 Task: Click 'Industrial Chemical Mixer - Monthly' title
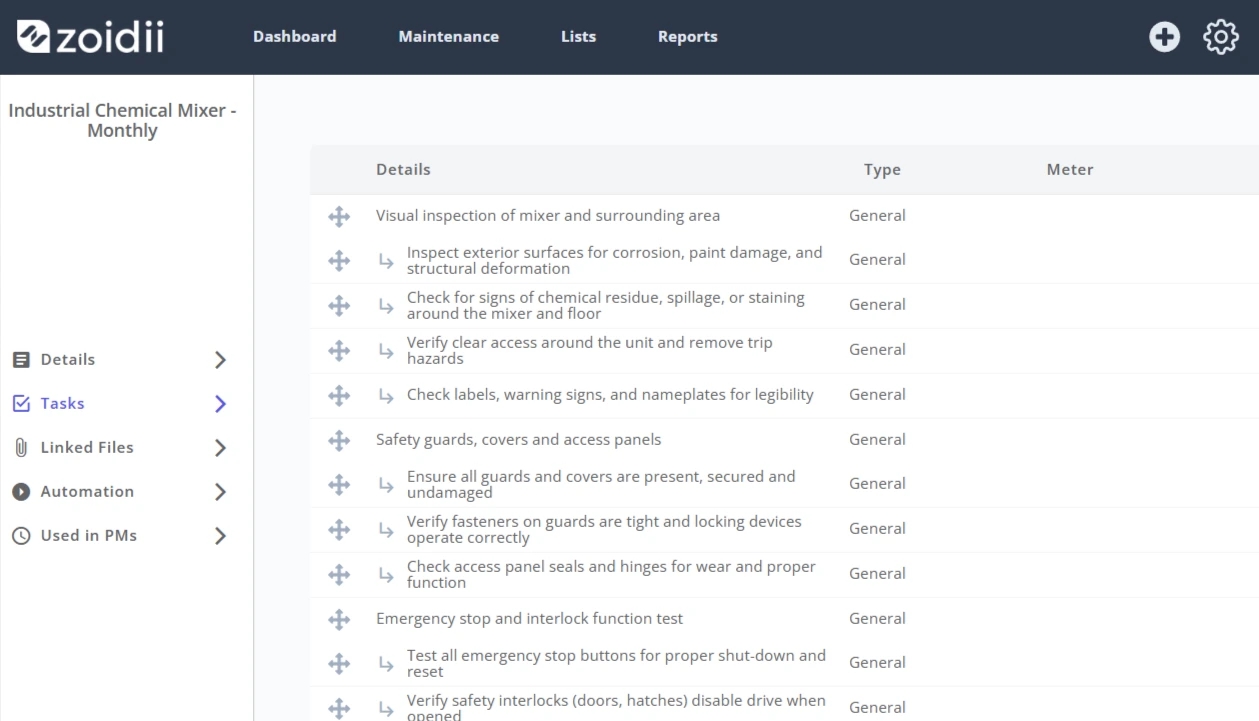click(123, 121)
